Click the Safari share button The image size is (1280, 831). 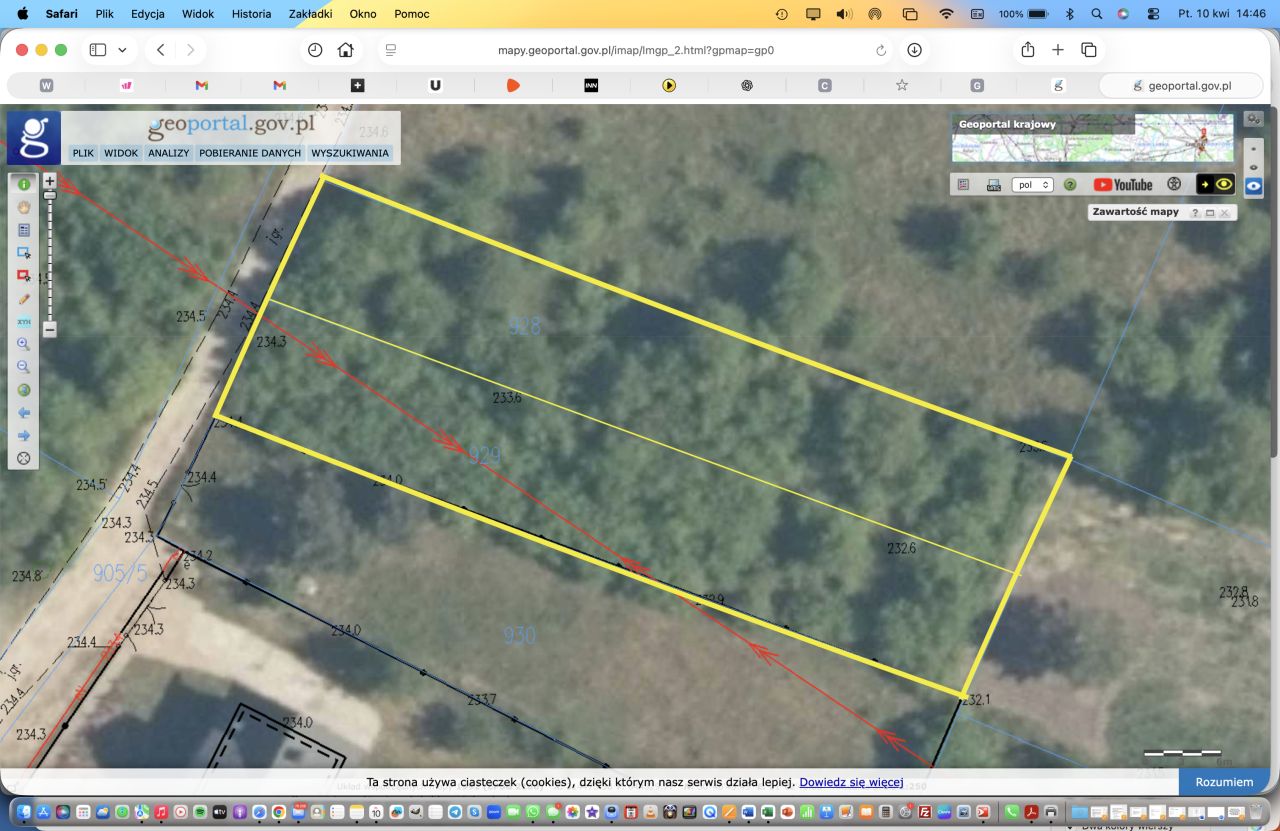(1027, 50)
